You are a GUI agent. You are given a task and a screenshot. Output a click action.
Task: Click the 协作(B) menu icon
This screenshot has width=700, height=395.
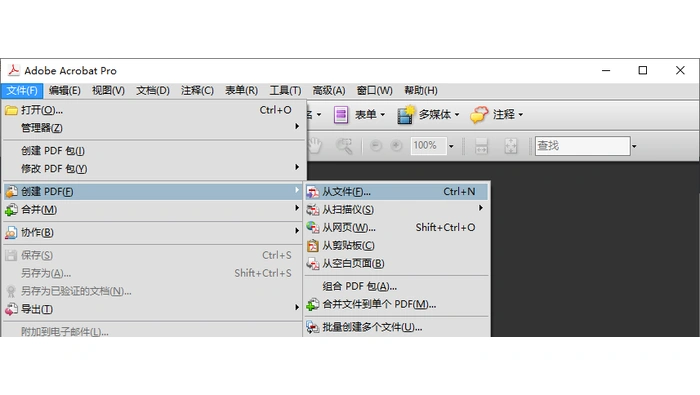pos(11,233)
